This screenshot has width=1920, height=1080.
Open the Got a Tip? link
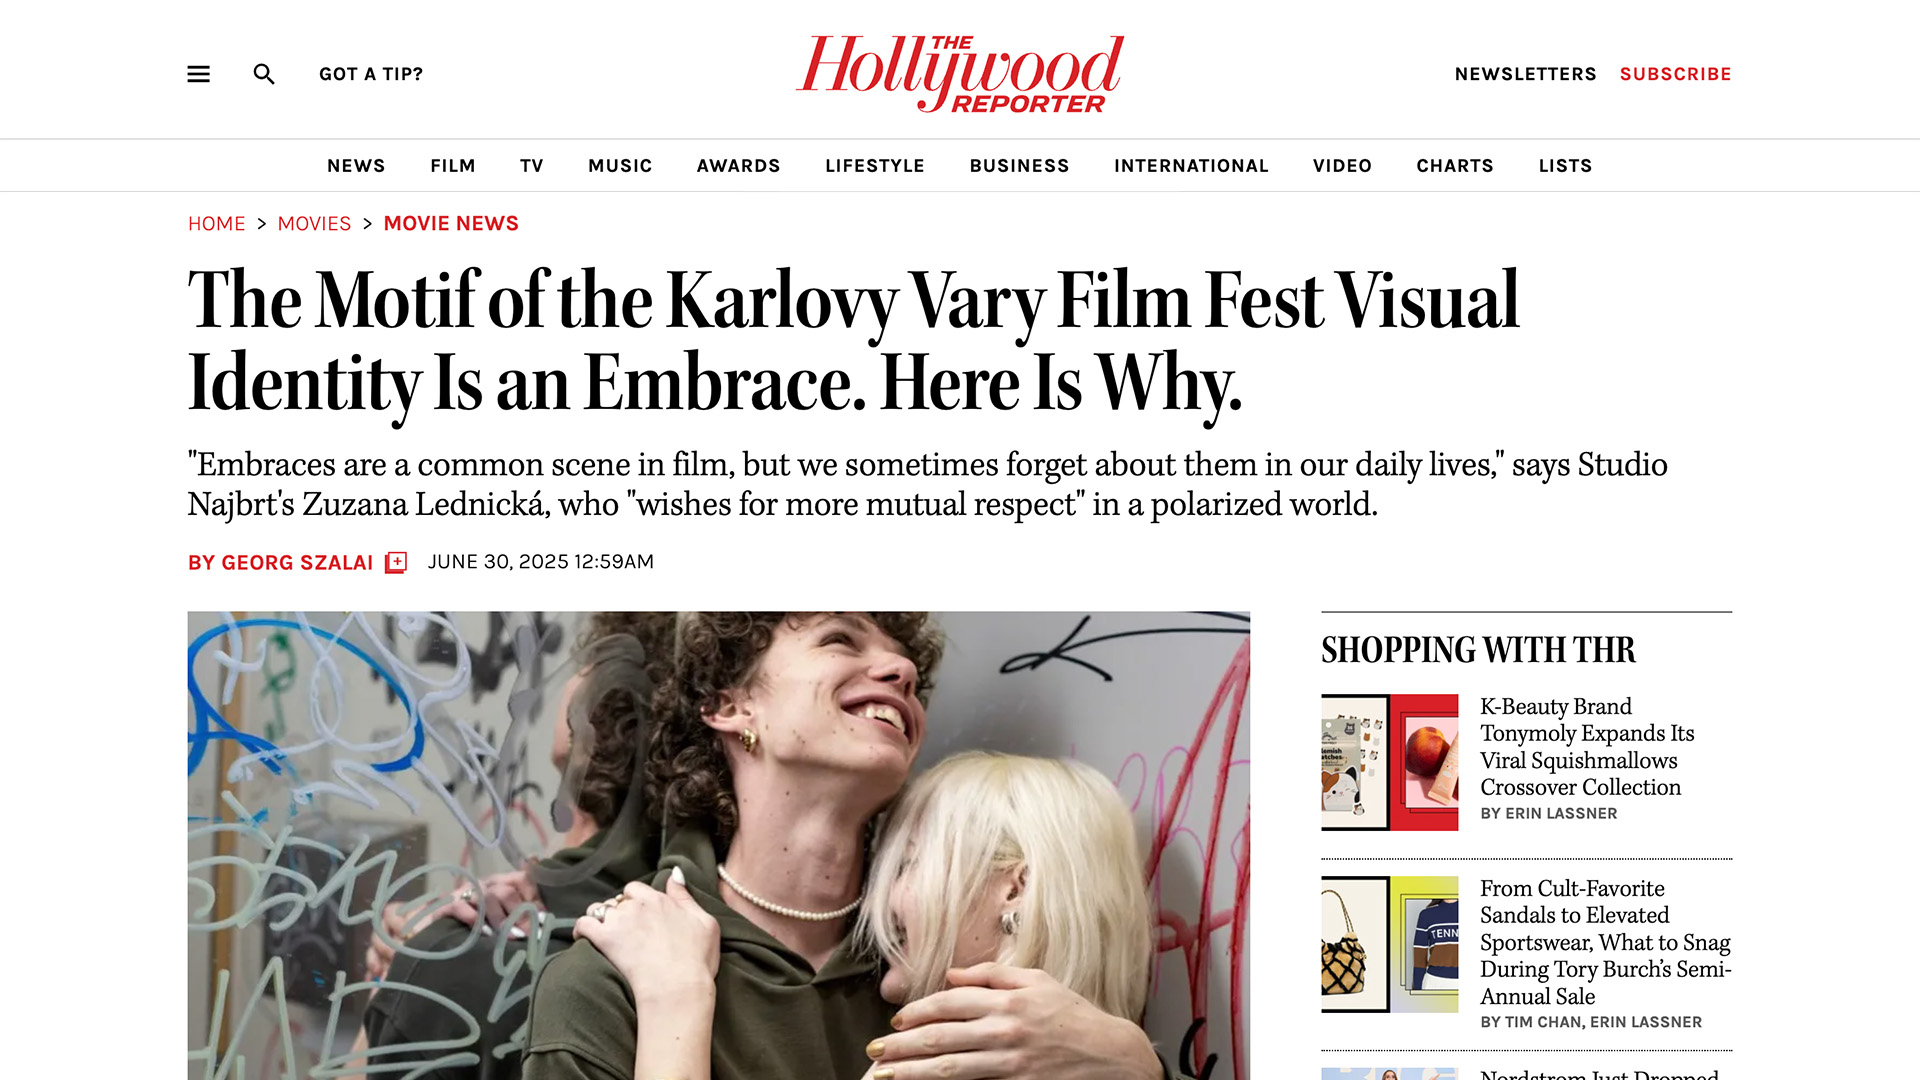tap(371, 74)
